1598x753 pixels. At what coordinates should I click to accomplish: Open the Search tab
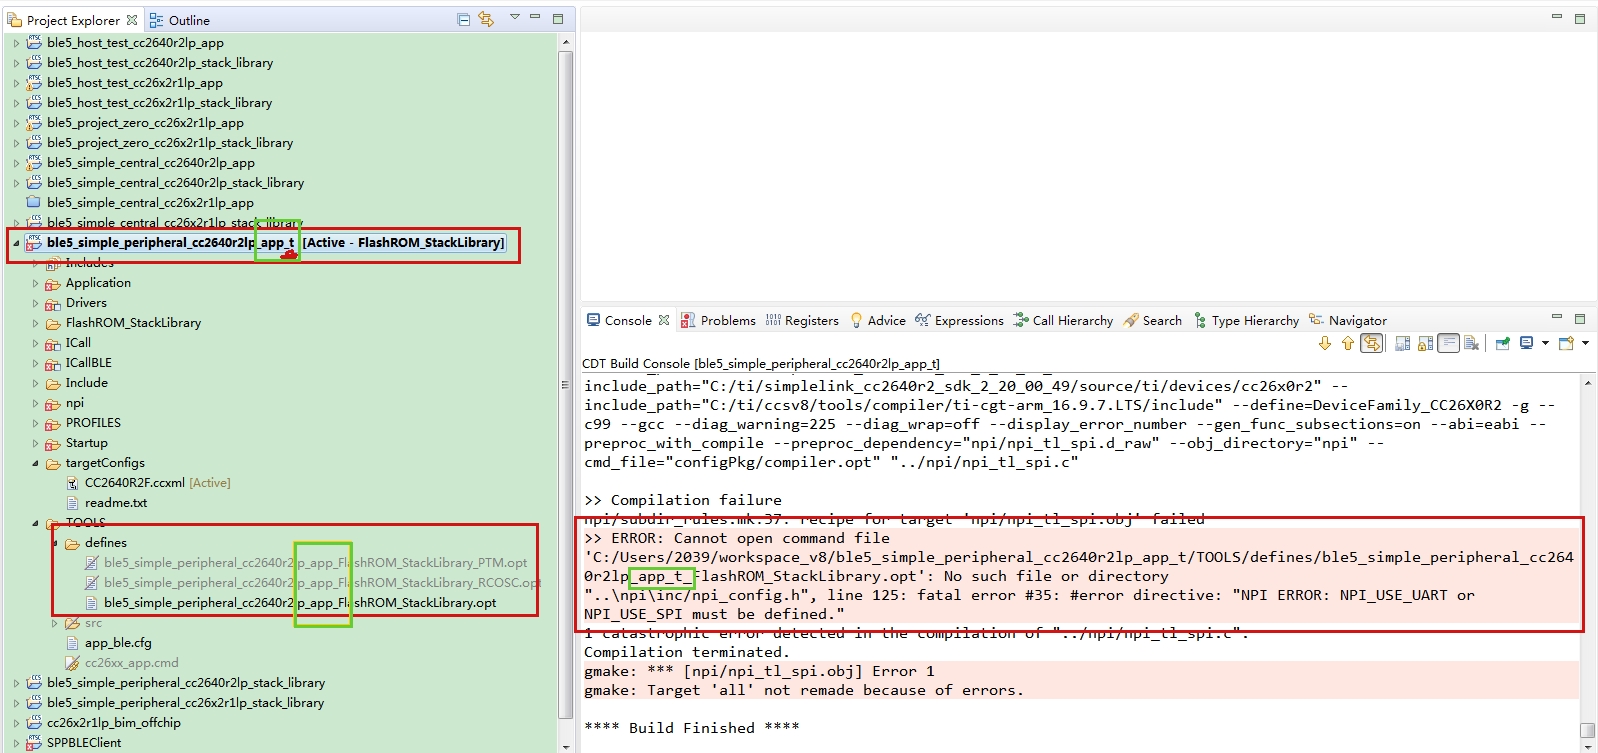tap(1152, 320)
